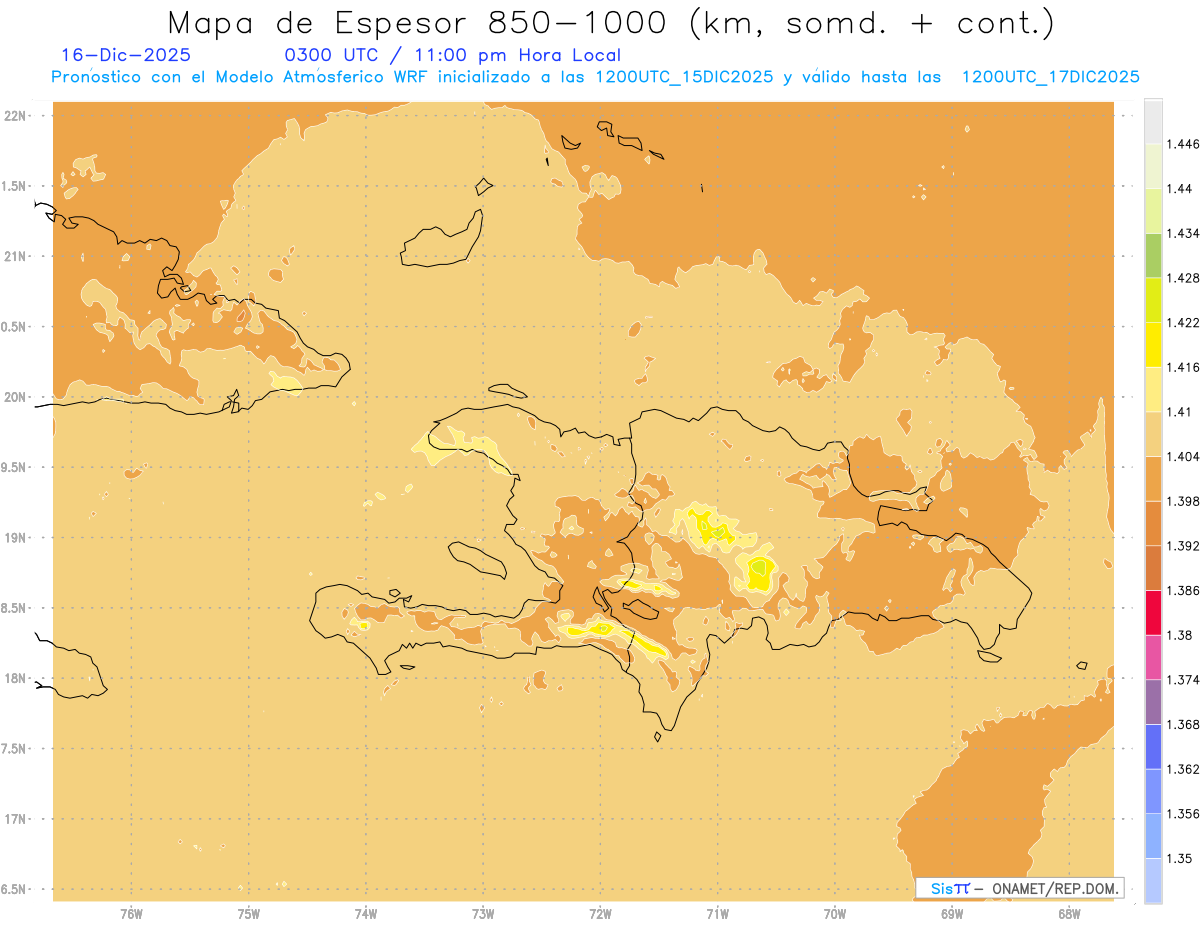
Task: Select the red legend swatch between 1.38 and 1.386
Action: (x=1153, y=612)
